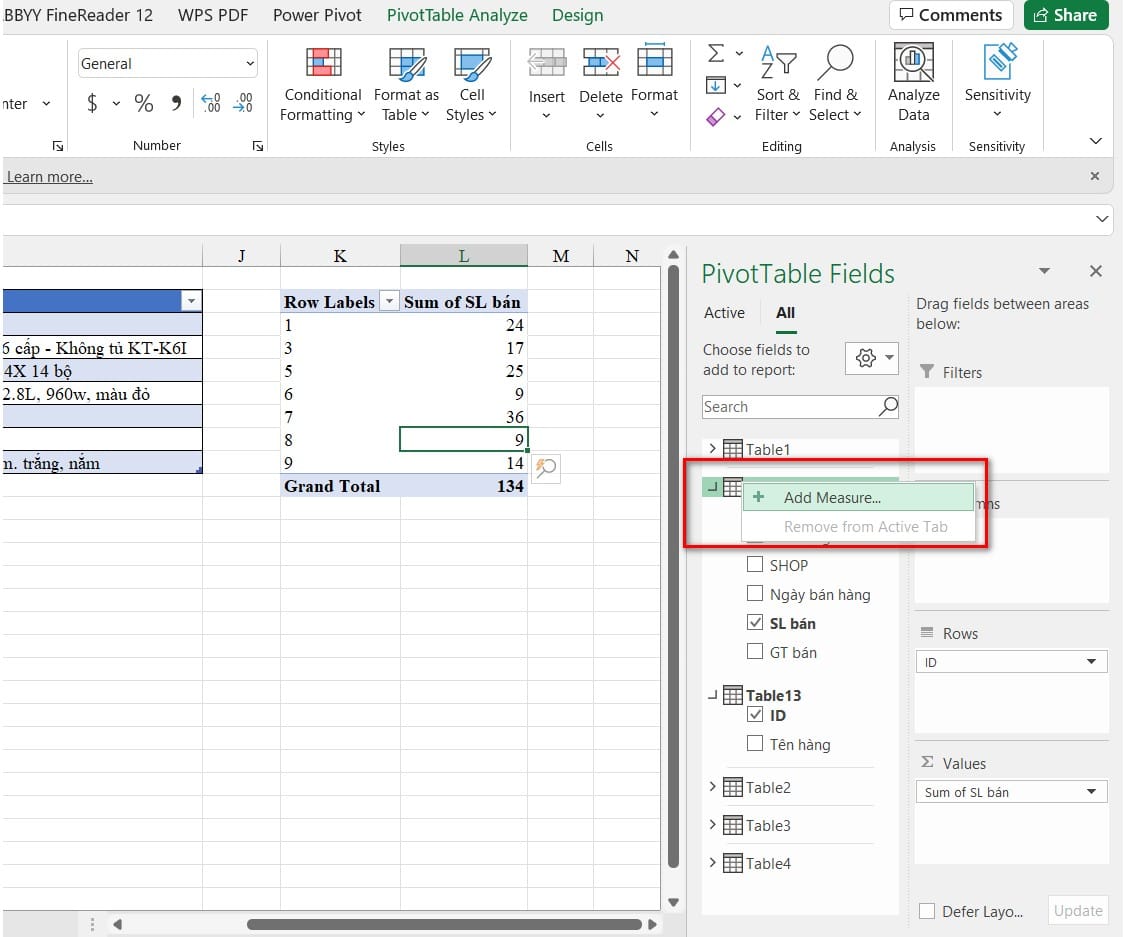Open the Power Pivot tab

coord(317,15)
